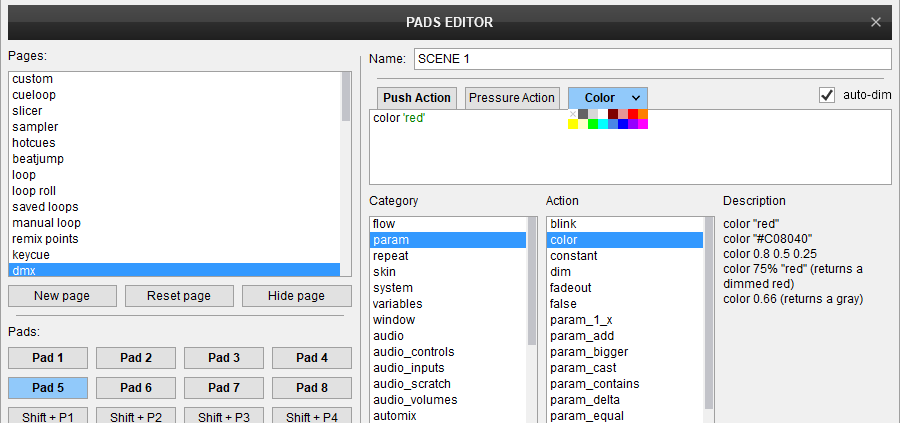900x423 pixels.
Task: Click the Hide page button
Action: tap(297, 296)
